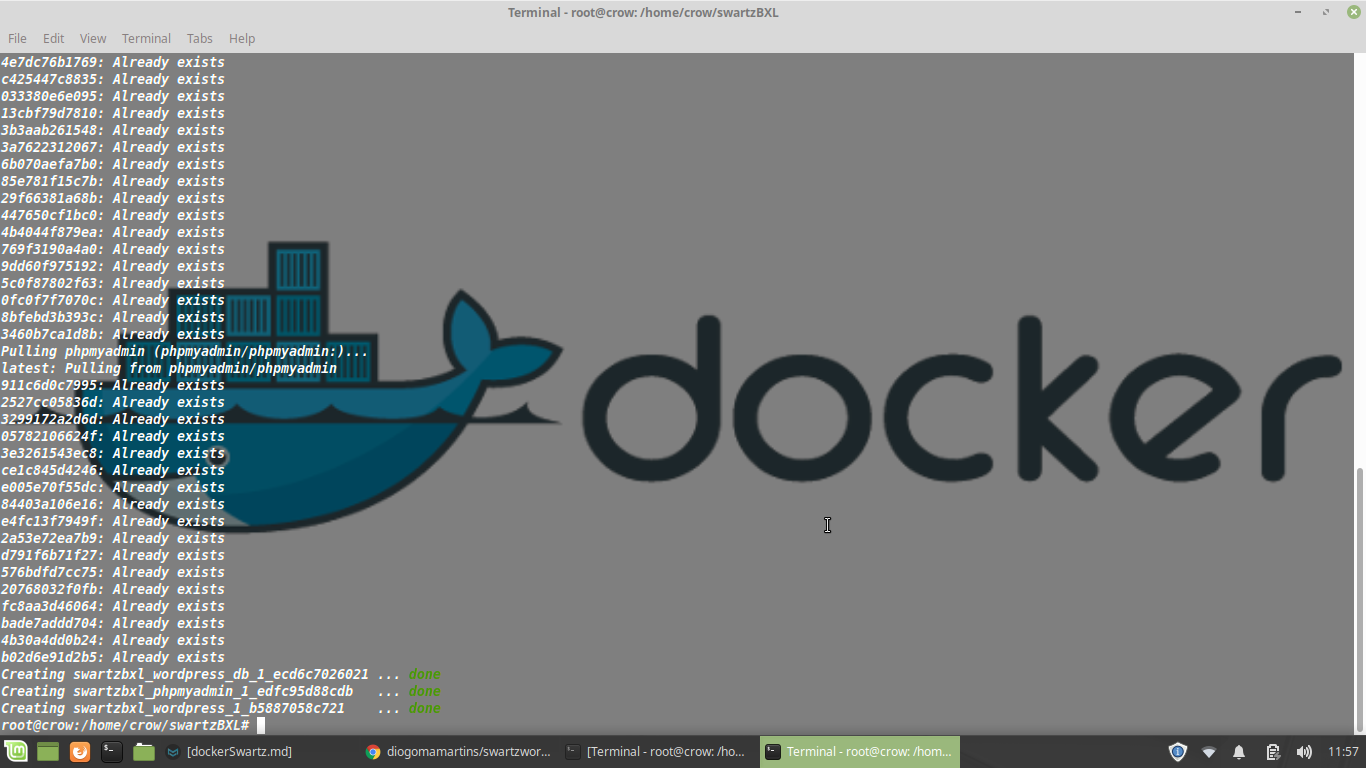The image size is (1366, 768).
Task: Open the network Wi-Fi tray icon
Action: pos(1209,752)
